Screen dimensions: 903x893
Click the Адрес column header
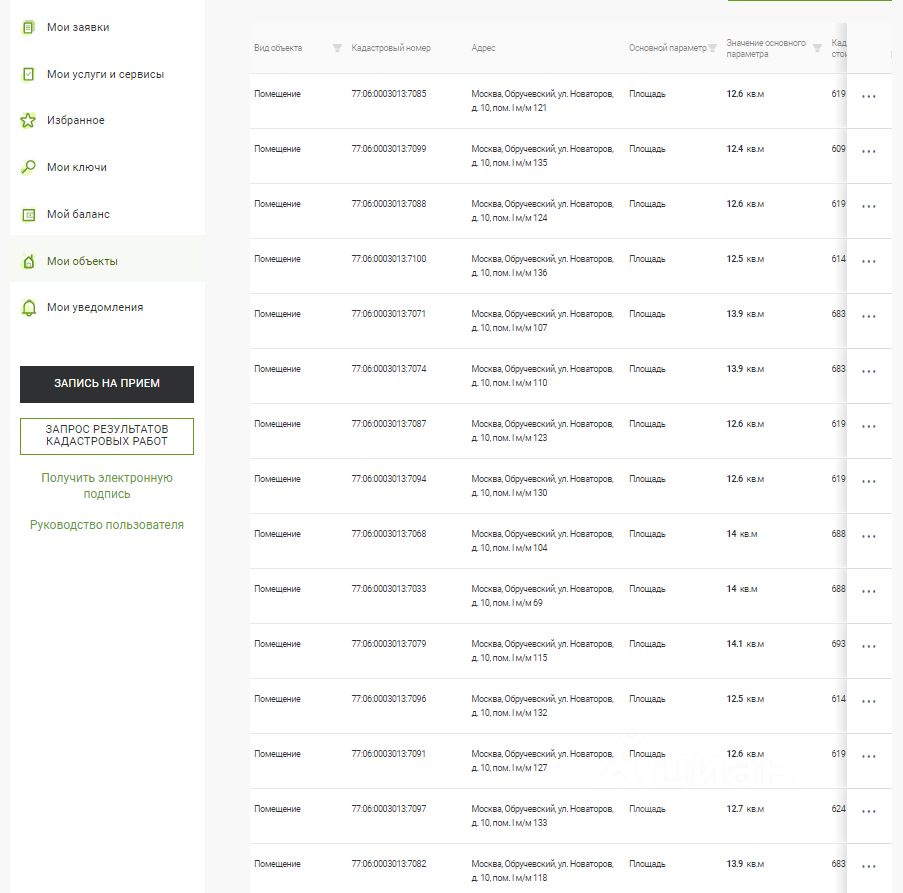(x=483, y=48)
